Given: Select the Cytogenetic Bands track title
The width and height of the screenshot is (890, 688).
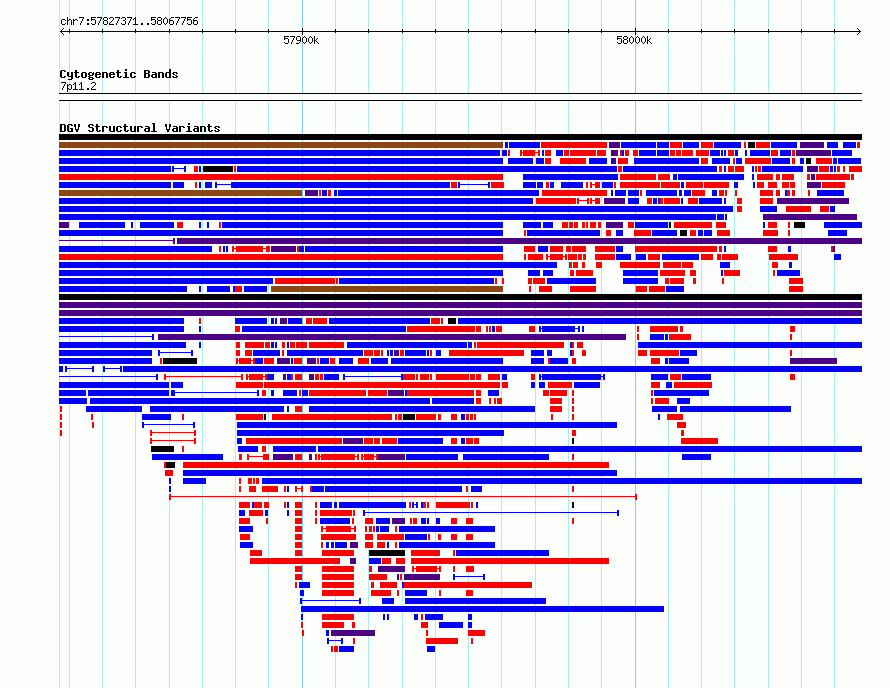Looking at the screenshot, I should pos(119,74).
